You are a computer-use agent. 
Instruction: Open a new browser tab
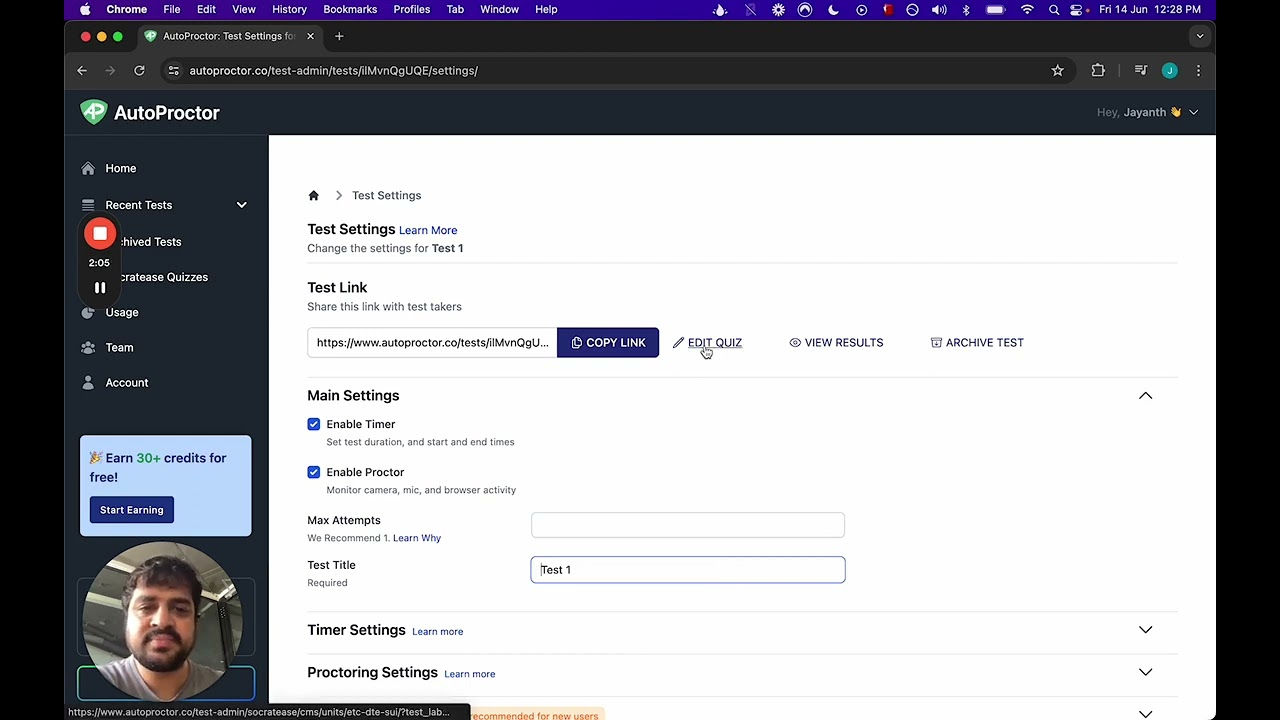[339, 36]
